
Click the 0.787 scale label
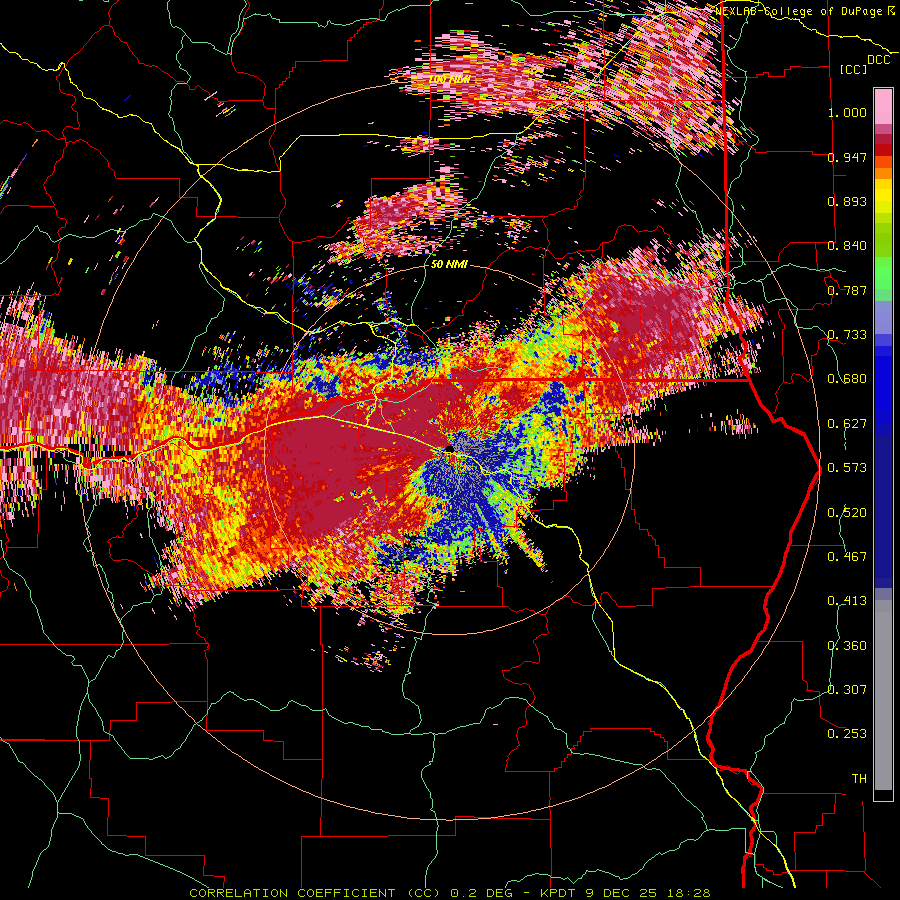pos(847,290)
